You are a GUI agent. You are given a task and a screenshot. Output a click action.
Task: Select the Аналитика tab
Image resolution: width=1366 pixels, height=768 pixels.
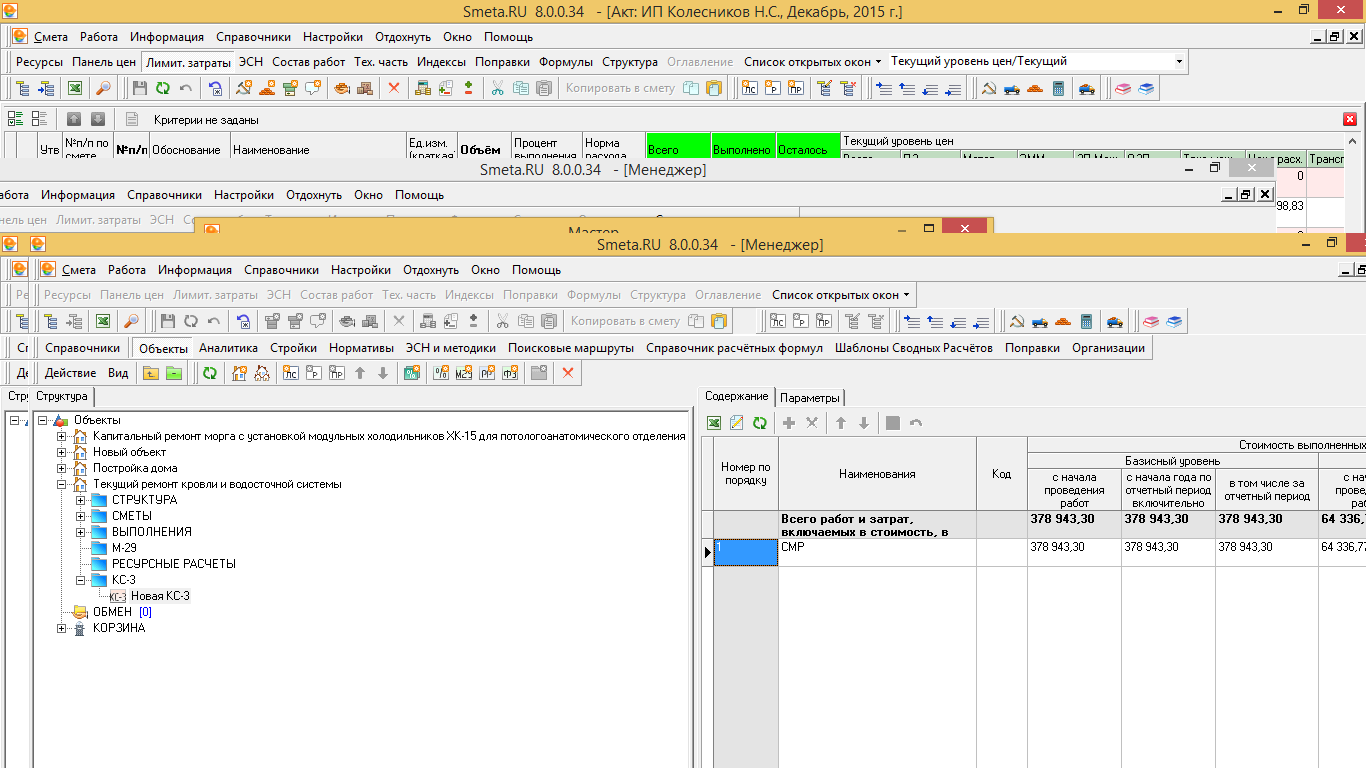tap(228, 348)
